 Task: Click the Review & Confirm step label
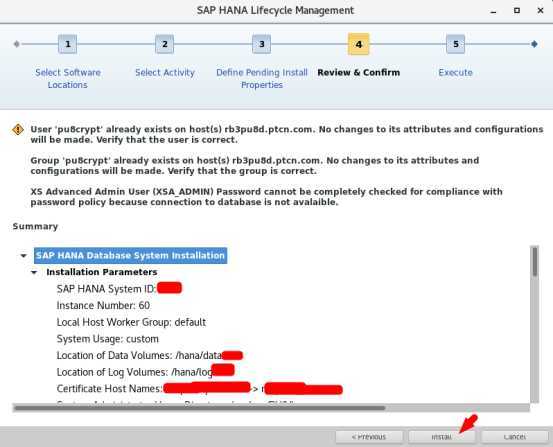[359, 72]
